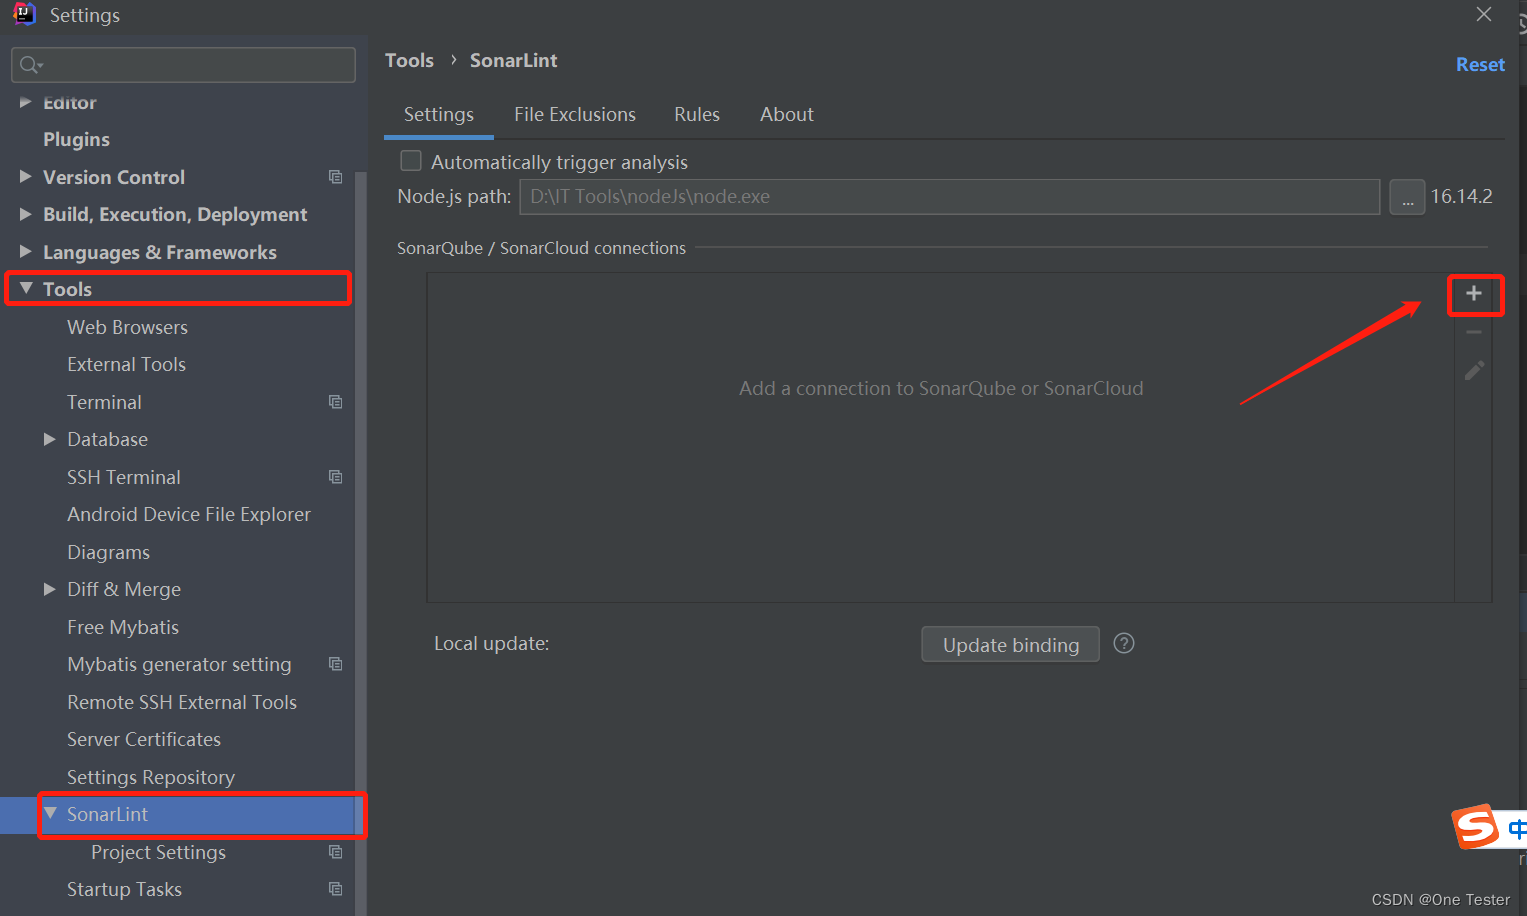Click the Node.js path input field
The height and width of the screenshot is (916, 1527).
tap(950, 197)
